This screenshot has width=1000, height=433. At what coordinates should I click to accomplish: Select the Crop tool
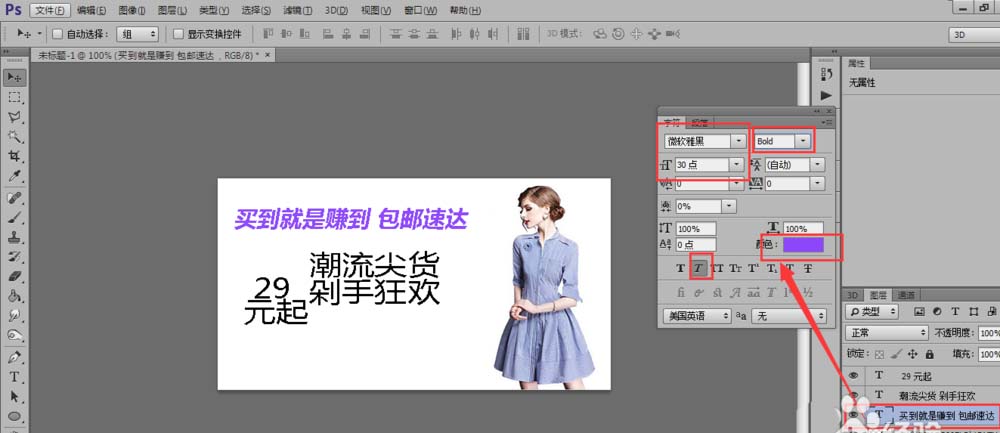coord(14,156)
